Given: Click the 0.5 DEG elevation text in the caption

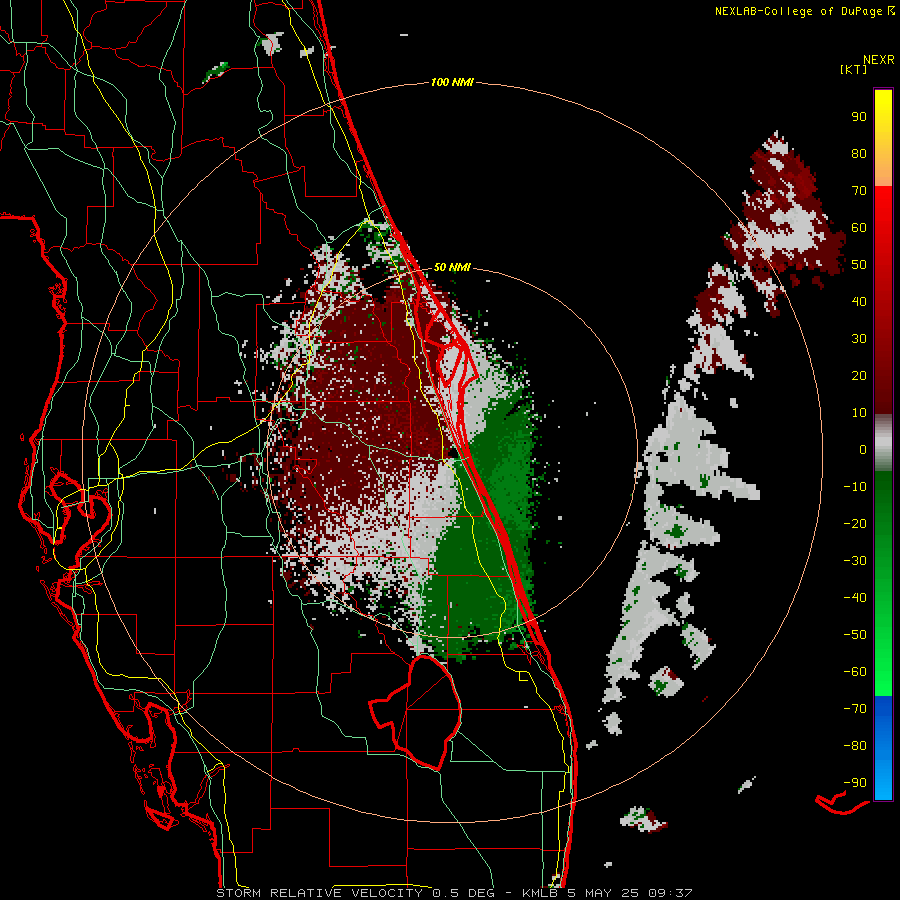Looking at the screenshot, I should 465,893.
